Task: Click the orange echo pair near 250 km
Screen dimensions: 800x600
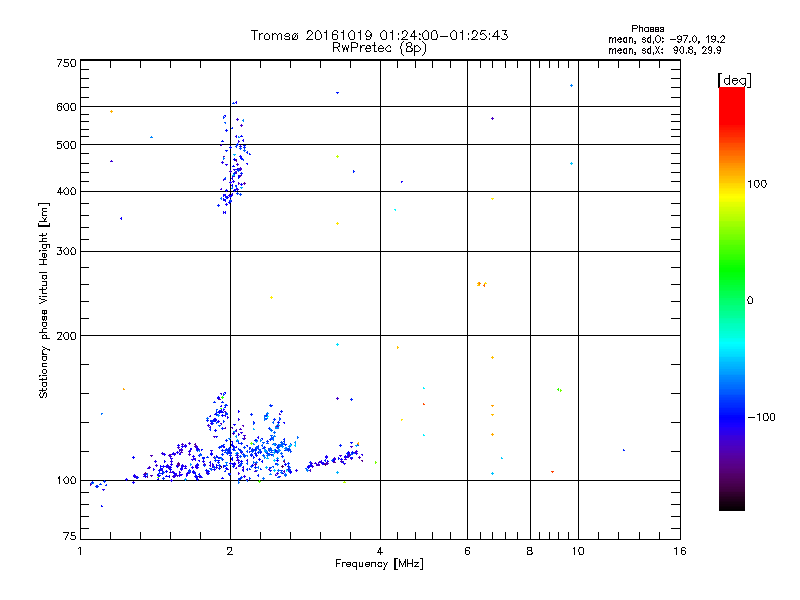Action: pyautogui.click(x=481, y=284)
